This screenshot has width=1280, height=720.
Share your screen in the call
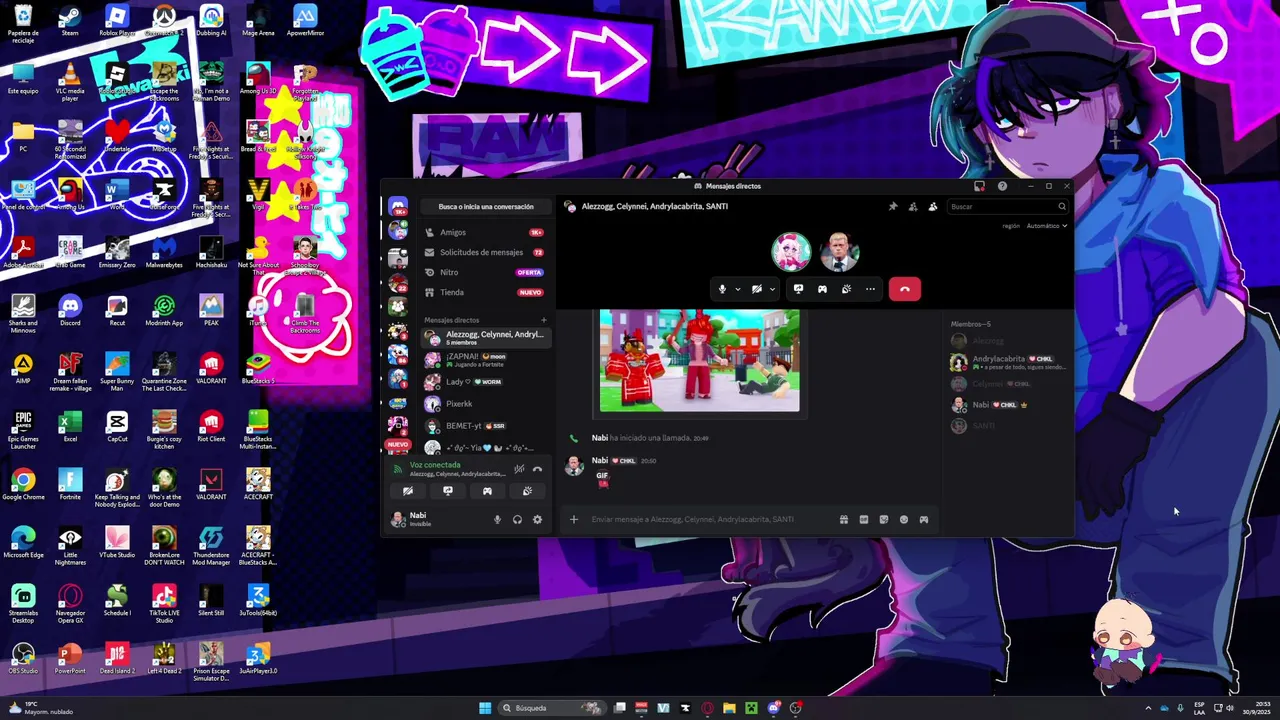point(798,289)
